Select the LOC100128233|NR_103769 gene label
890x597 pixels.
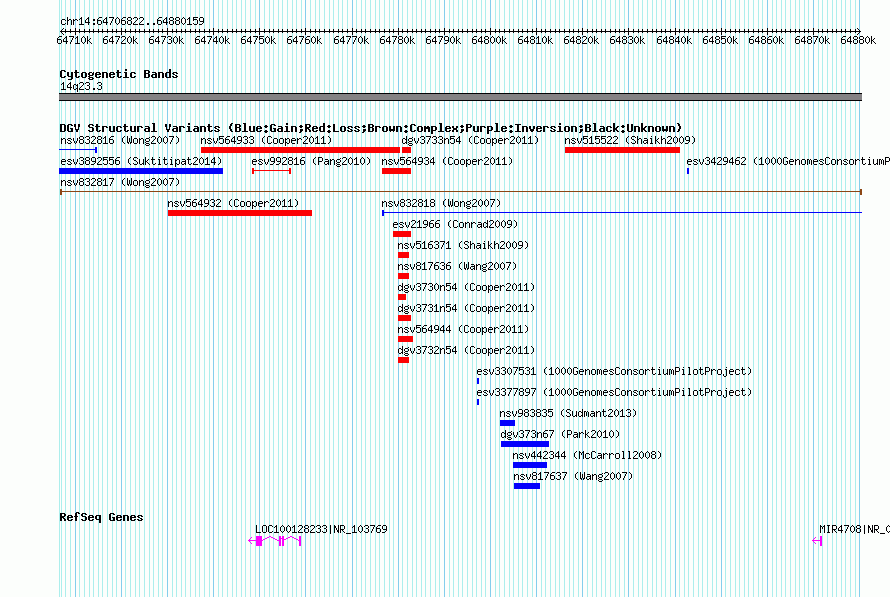point(321,529)
